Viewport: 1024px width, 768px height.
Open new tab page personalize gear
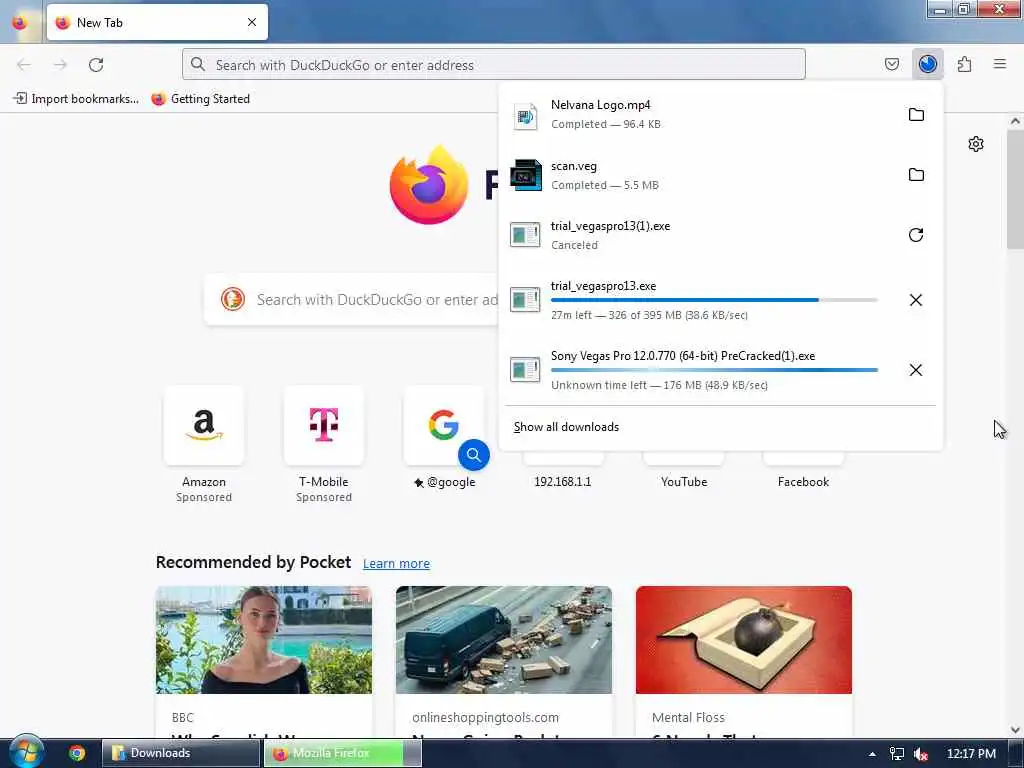[976, 144]
